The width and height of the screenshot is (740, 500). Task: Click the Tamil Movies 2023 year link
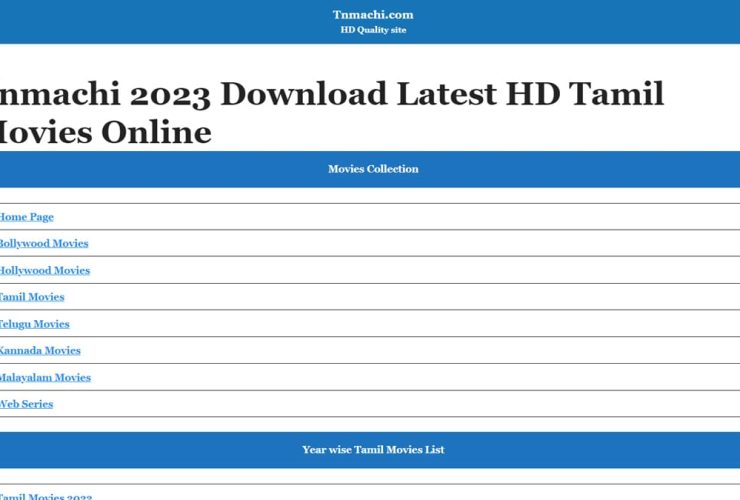tap(46, 496)
